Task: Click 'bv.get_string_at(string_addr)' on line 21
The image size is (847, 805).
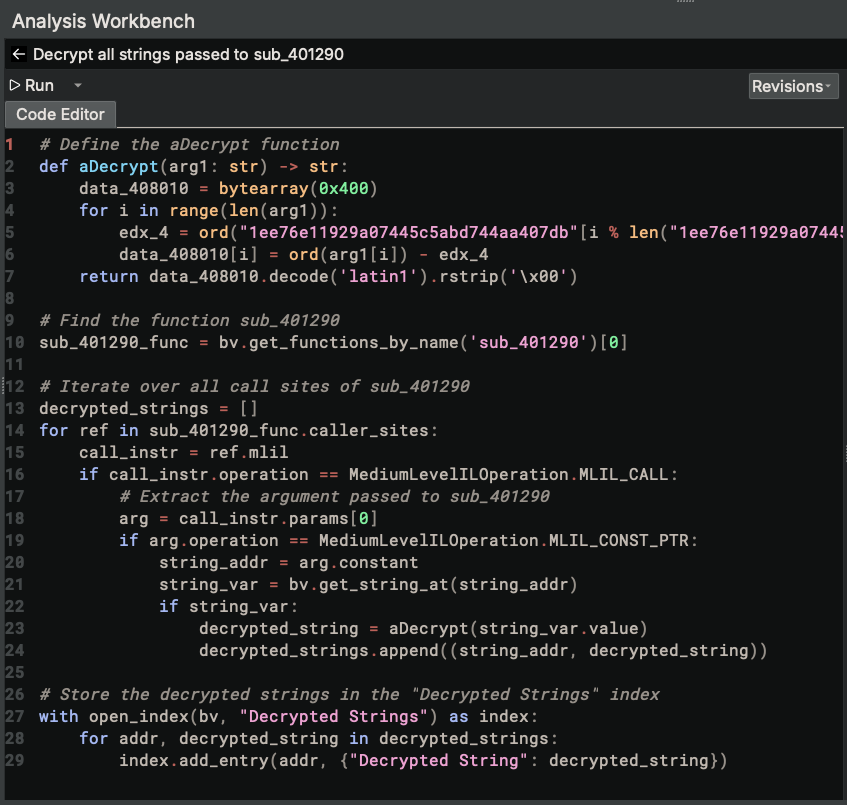Action: pos(433,585)
